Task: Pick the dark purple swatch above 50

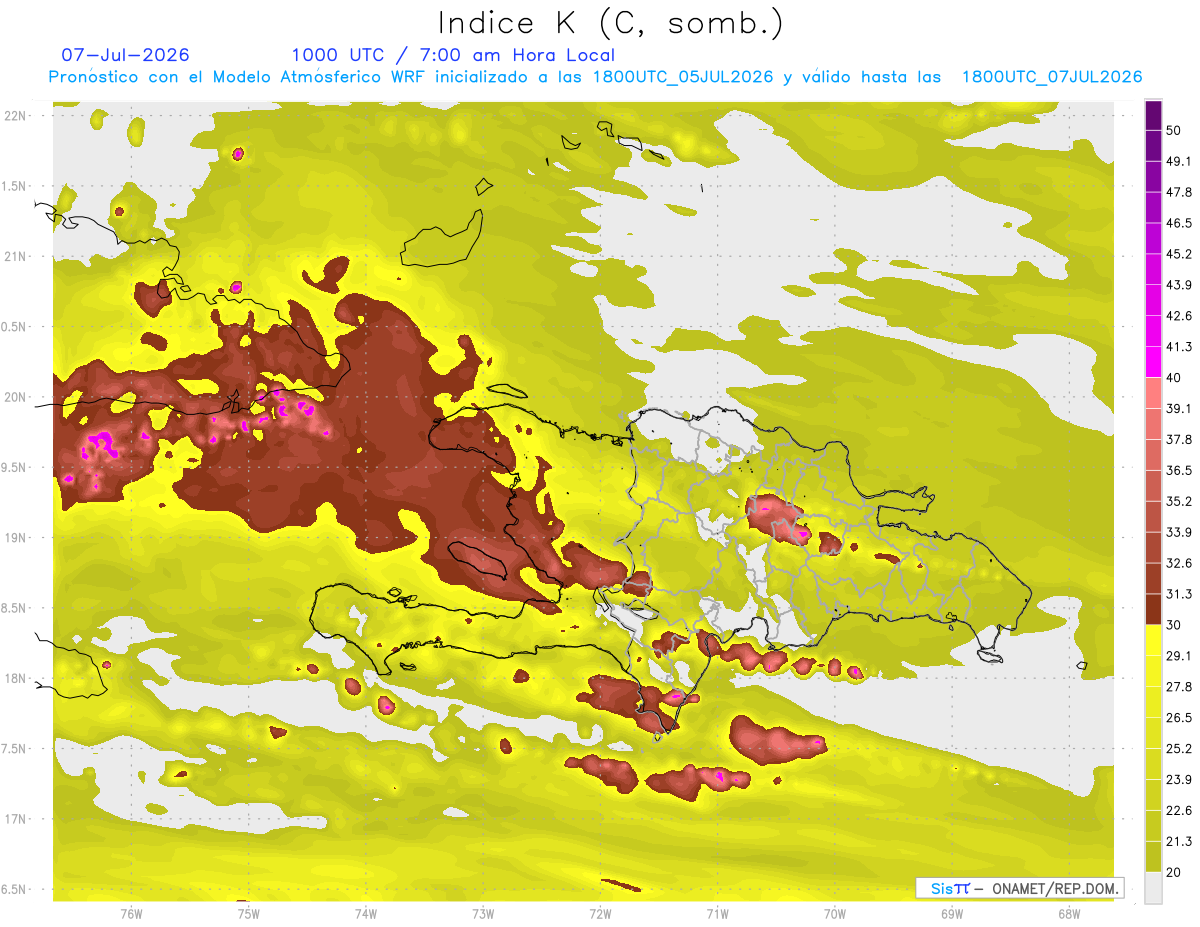Action: pos(1154,115)
